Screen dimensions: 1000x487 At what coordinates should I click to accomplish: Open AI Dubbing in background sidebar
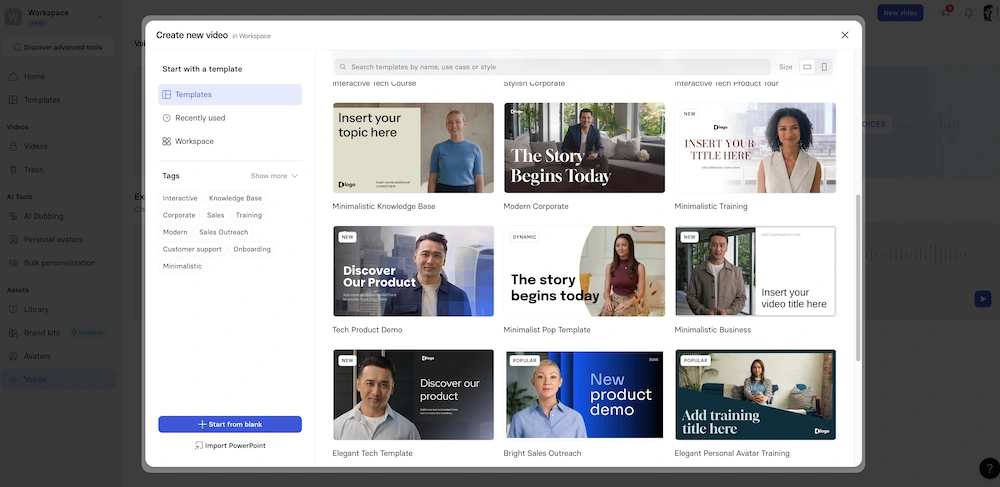point(58,216)
